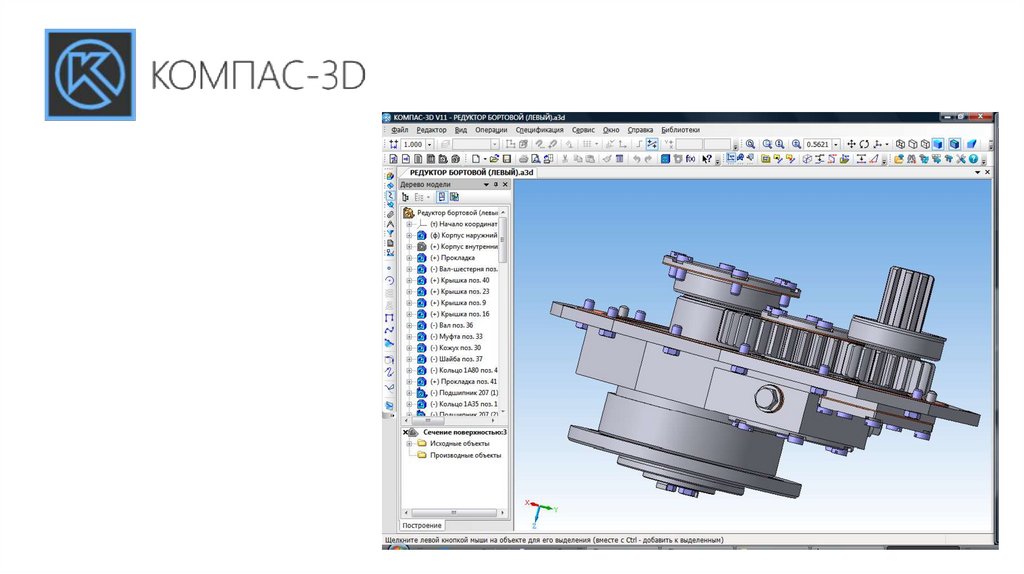Open the Спецификация menu

tap(539, 130)
